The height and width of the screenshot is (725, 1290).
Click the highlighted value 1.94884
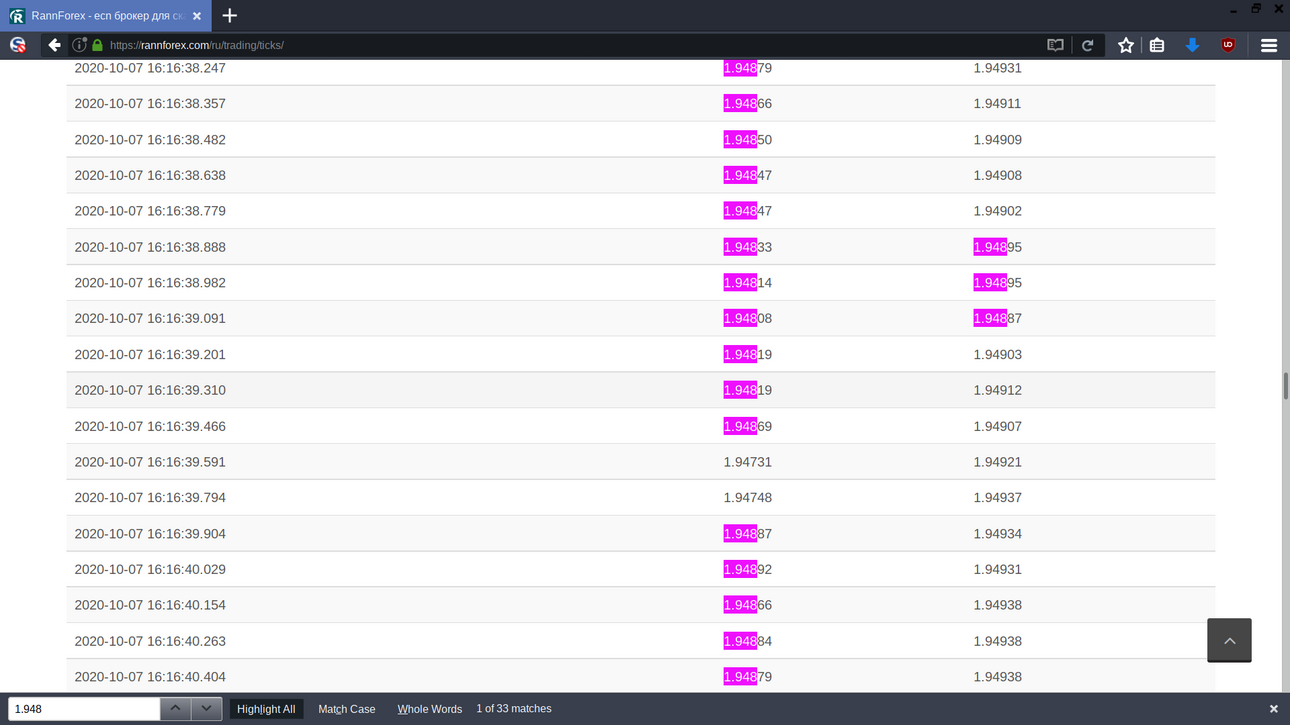(x=748, y=641)
